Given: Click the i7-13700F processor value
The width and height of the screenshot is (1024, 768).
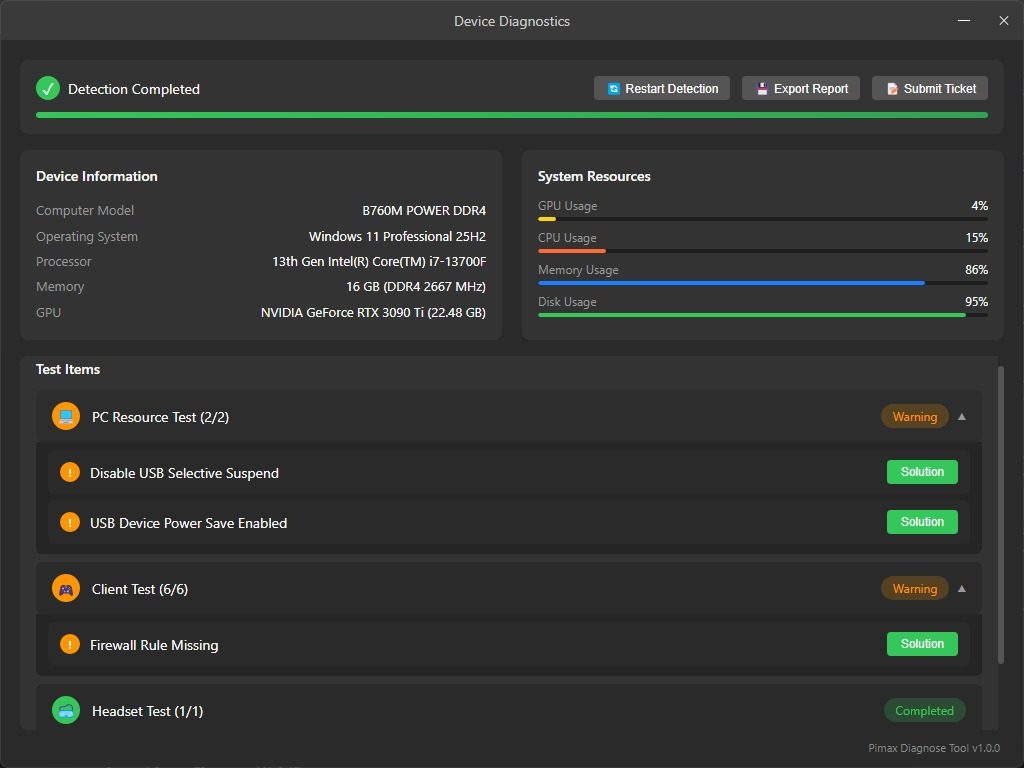Looking at the screenshot, I should (379, 261).
